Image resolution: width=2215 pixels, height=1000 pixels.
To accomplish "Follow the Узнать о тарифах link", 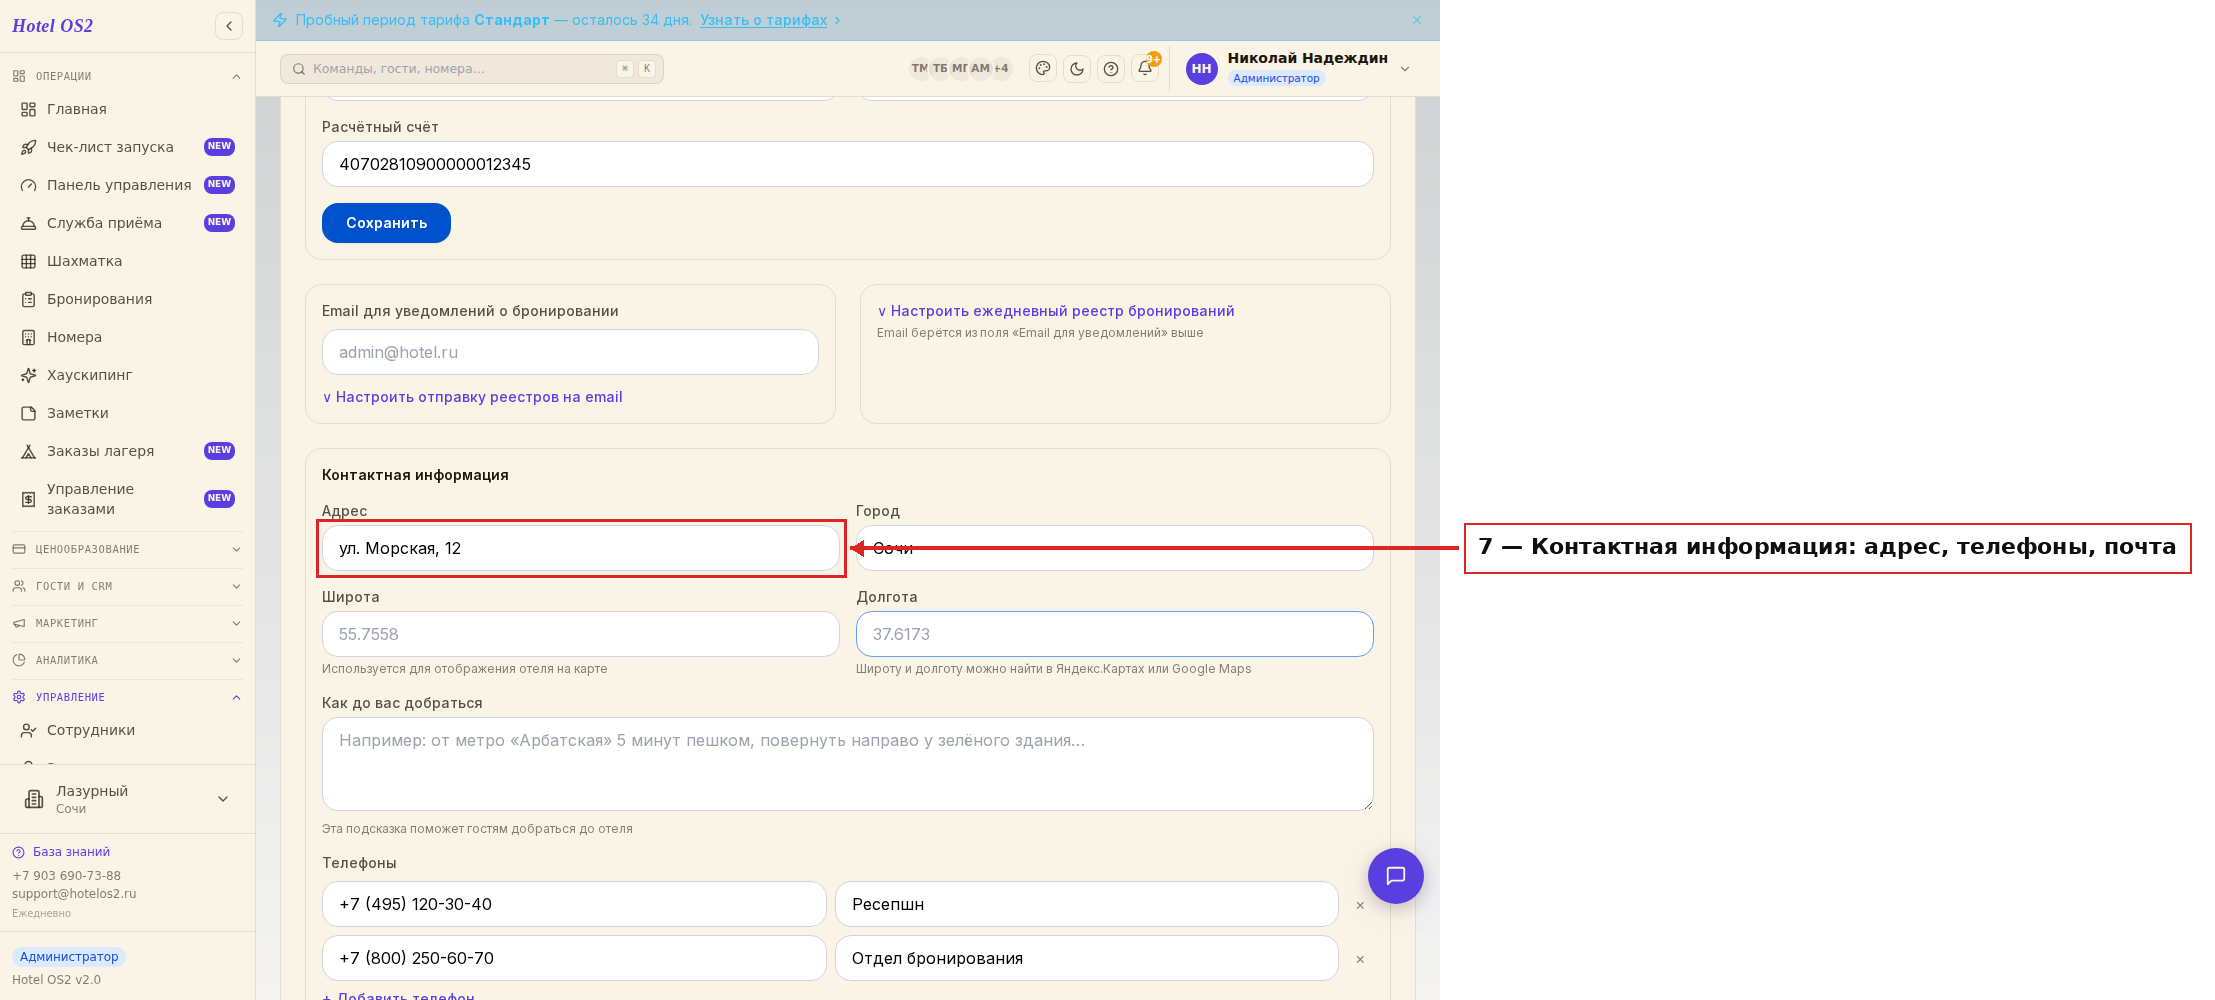I will coord(764,20).
